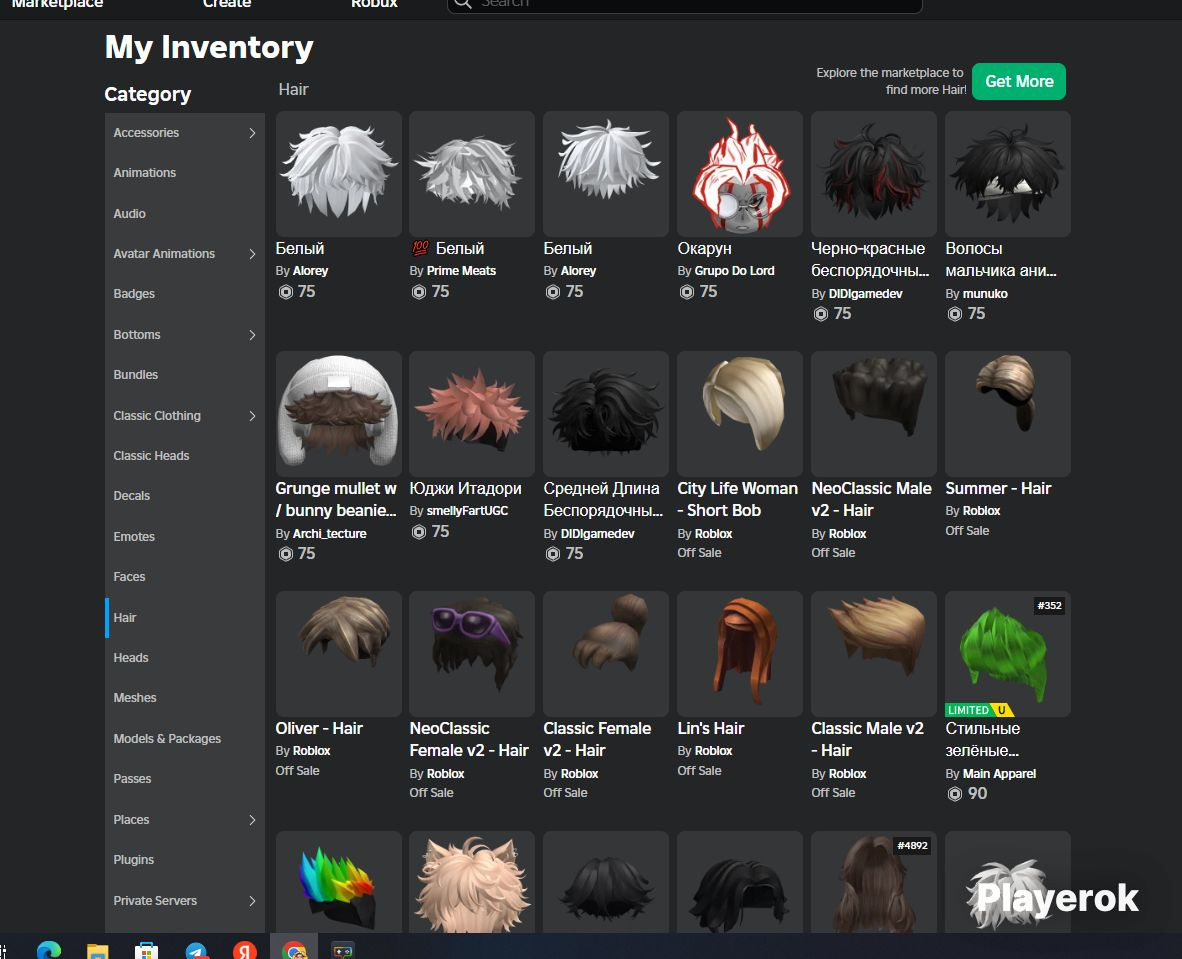Select the Models & Packages category

[167, 739]
